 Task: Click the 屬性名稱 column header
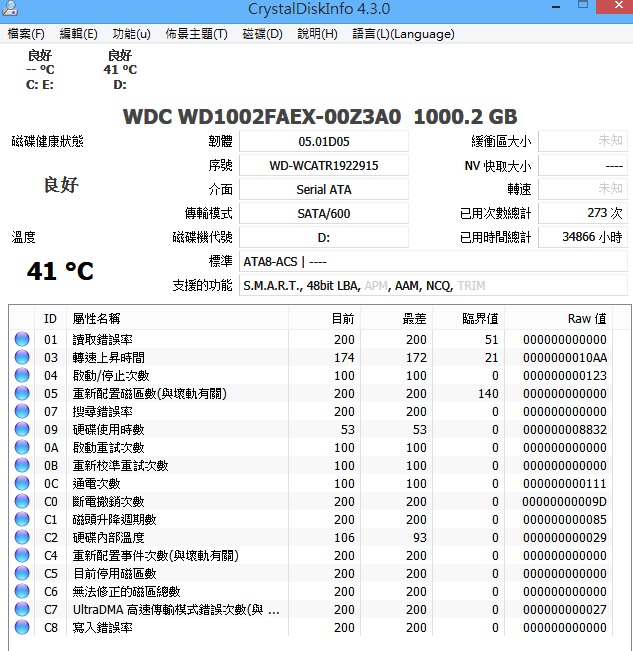177,318
